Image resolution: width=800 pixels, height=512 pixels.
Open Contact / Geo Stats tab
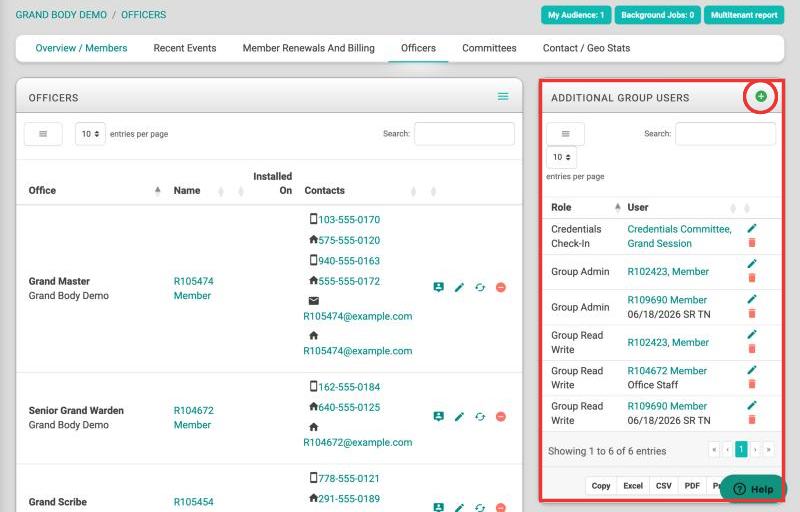(x=586, y=48)
